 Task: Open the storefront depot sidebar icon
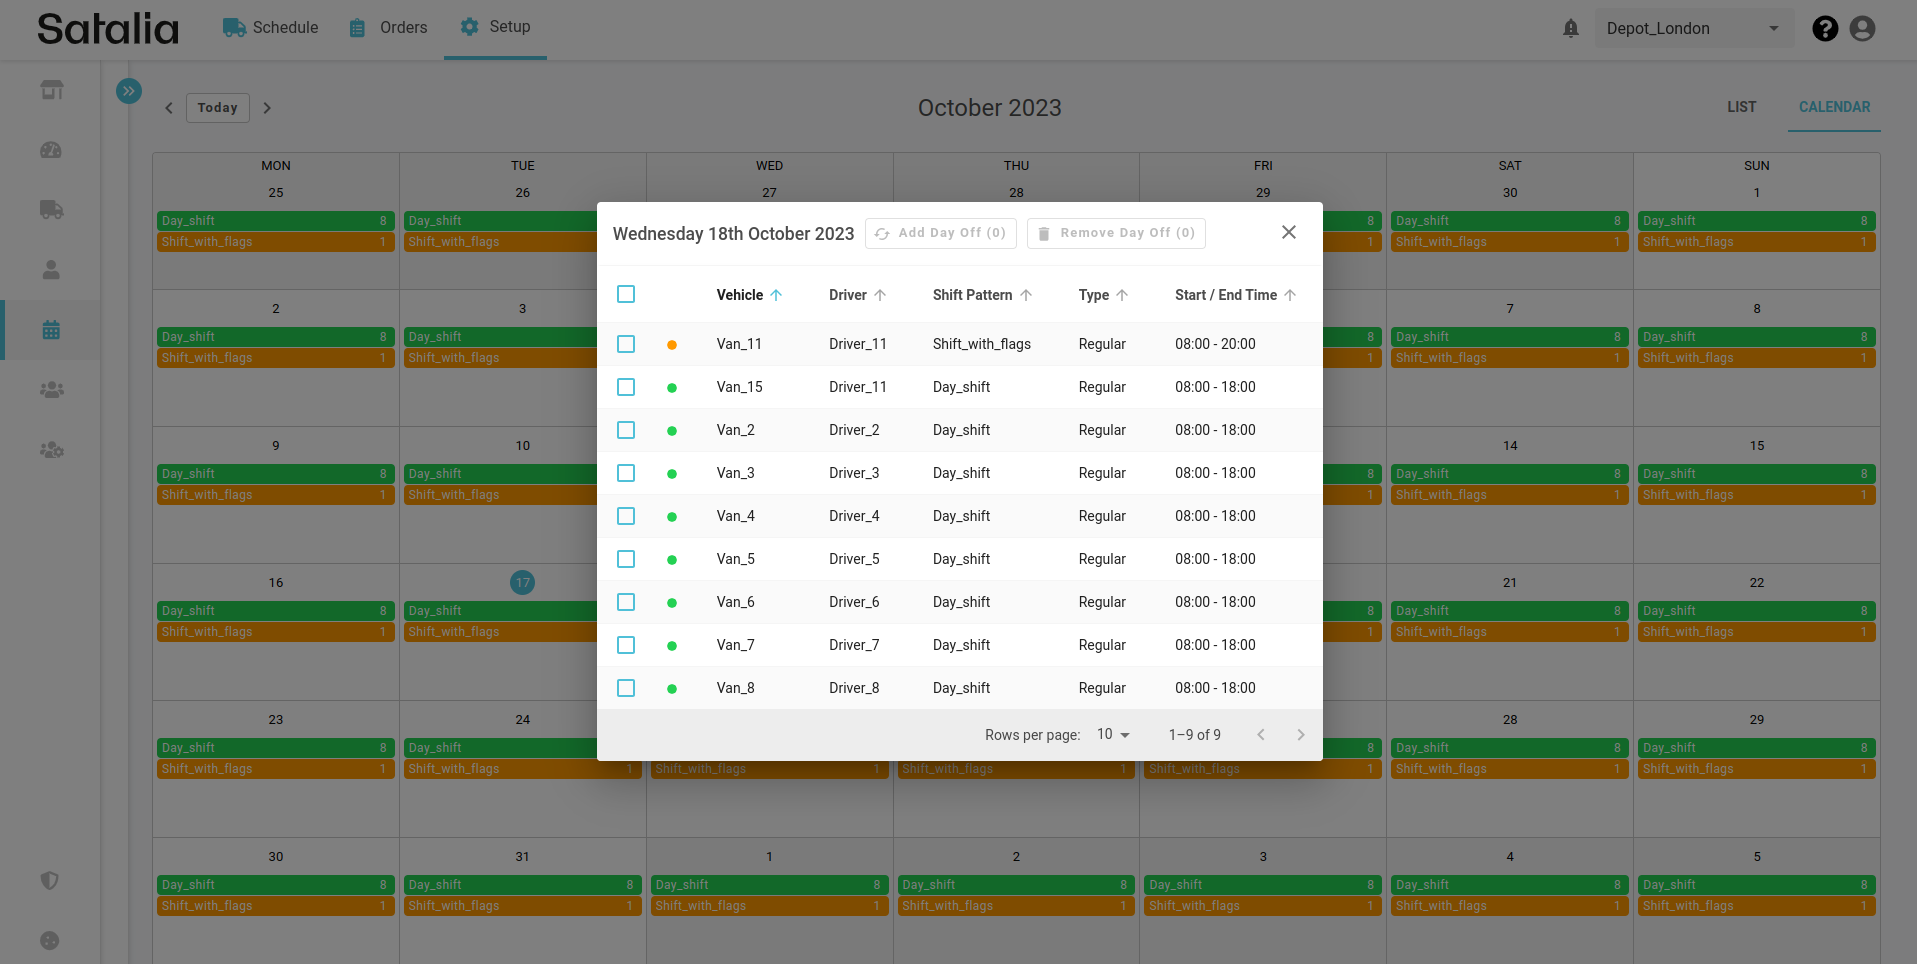point(51,90)
